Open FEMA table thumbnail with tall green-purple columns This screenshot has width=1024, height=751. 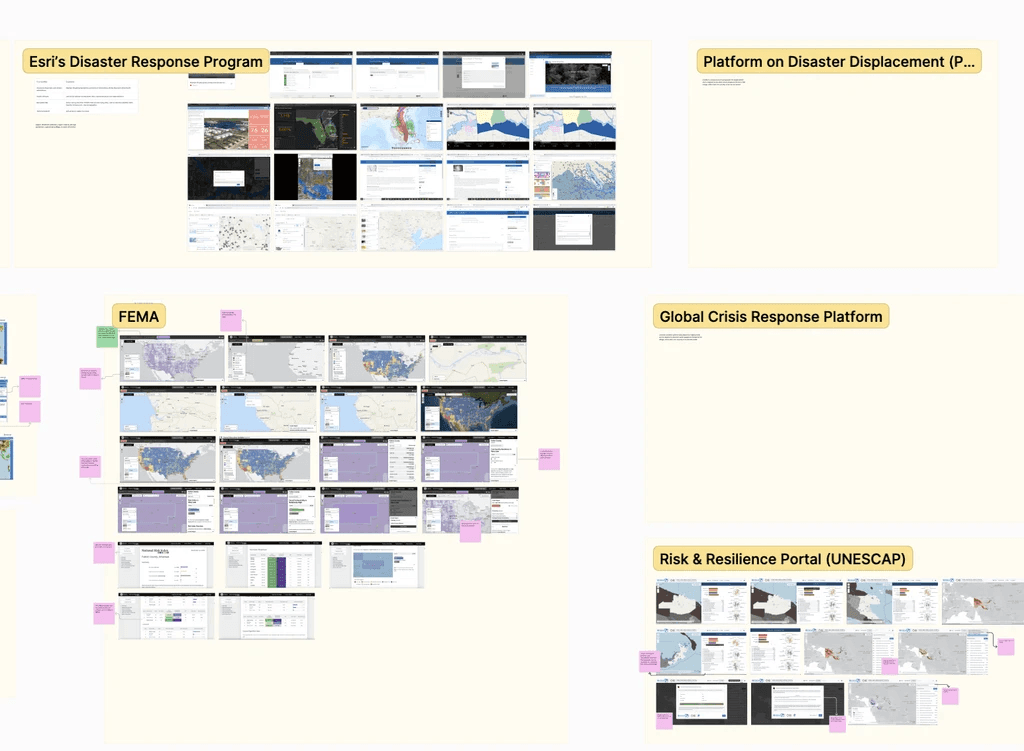click(x=274, y=565)
